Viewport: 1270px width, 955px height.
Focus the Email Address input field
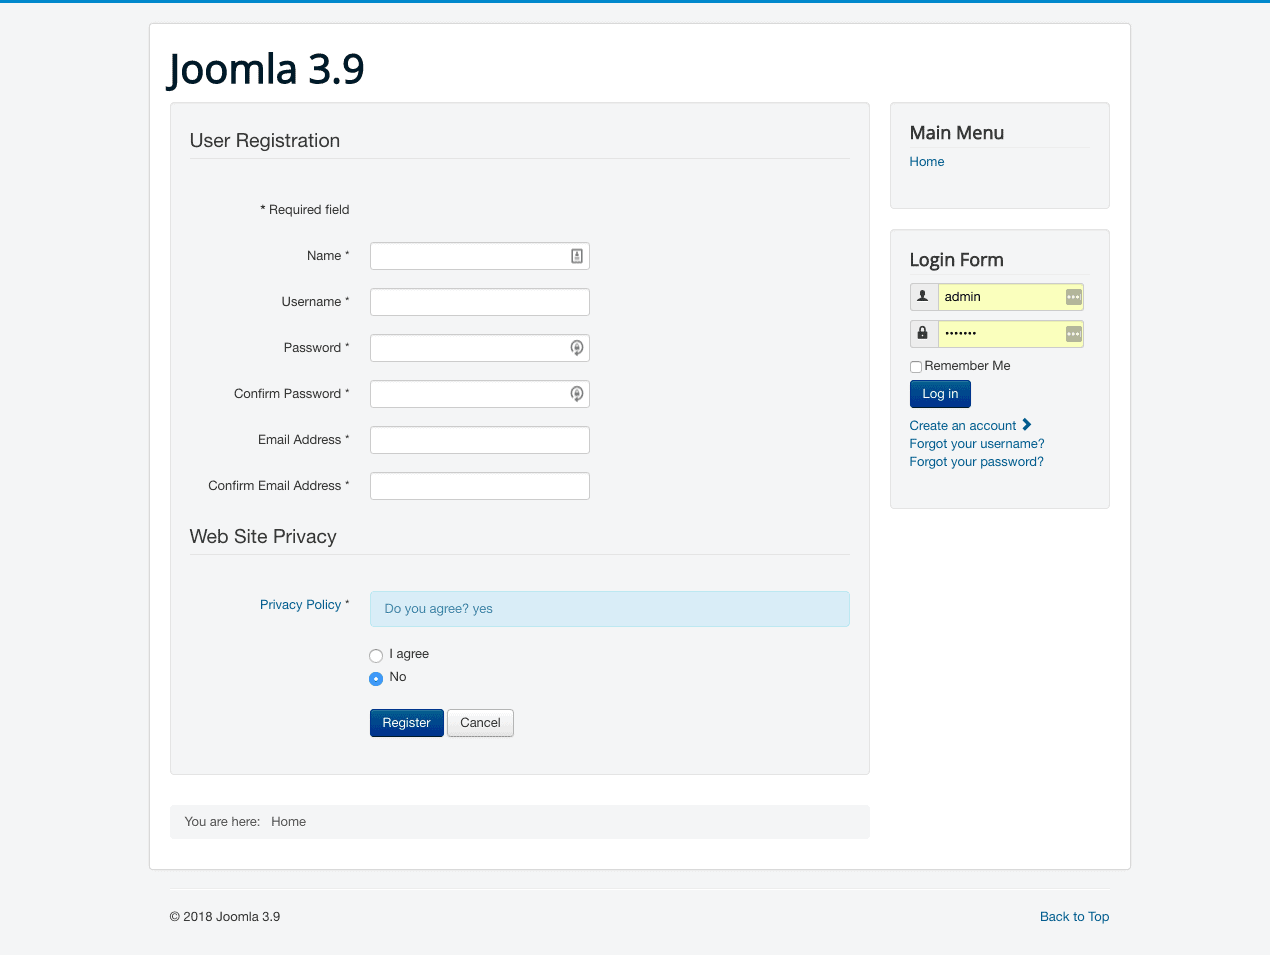coord(480,440)
